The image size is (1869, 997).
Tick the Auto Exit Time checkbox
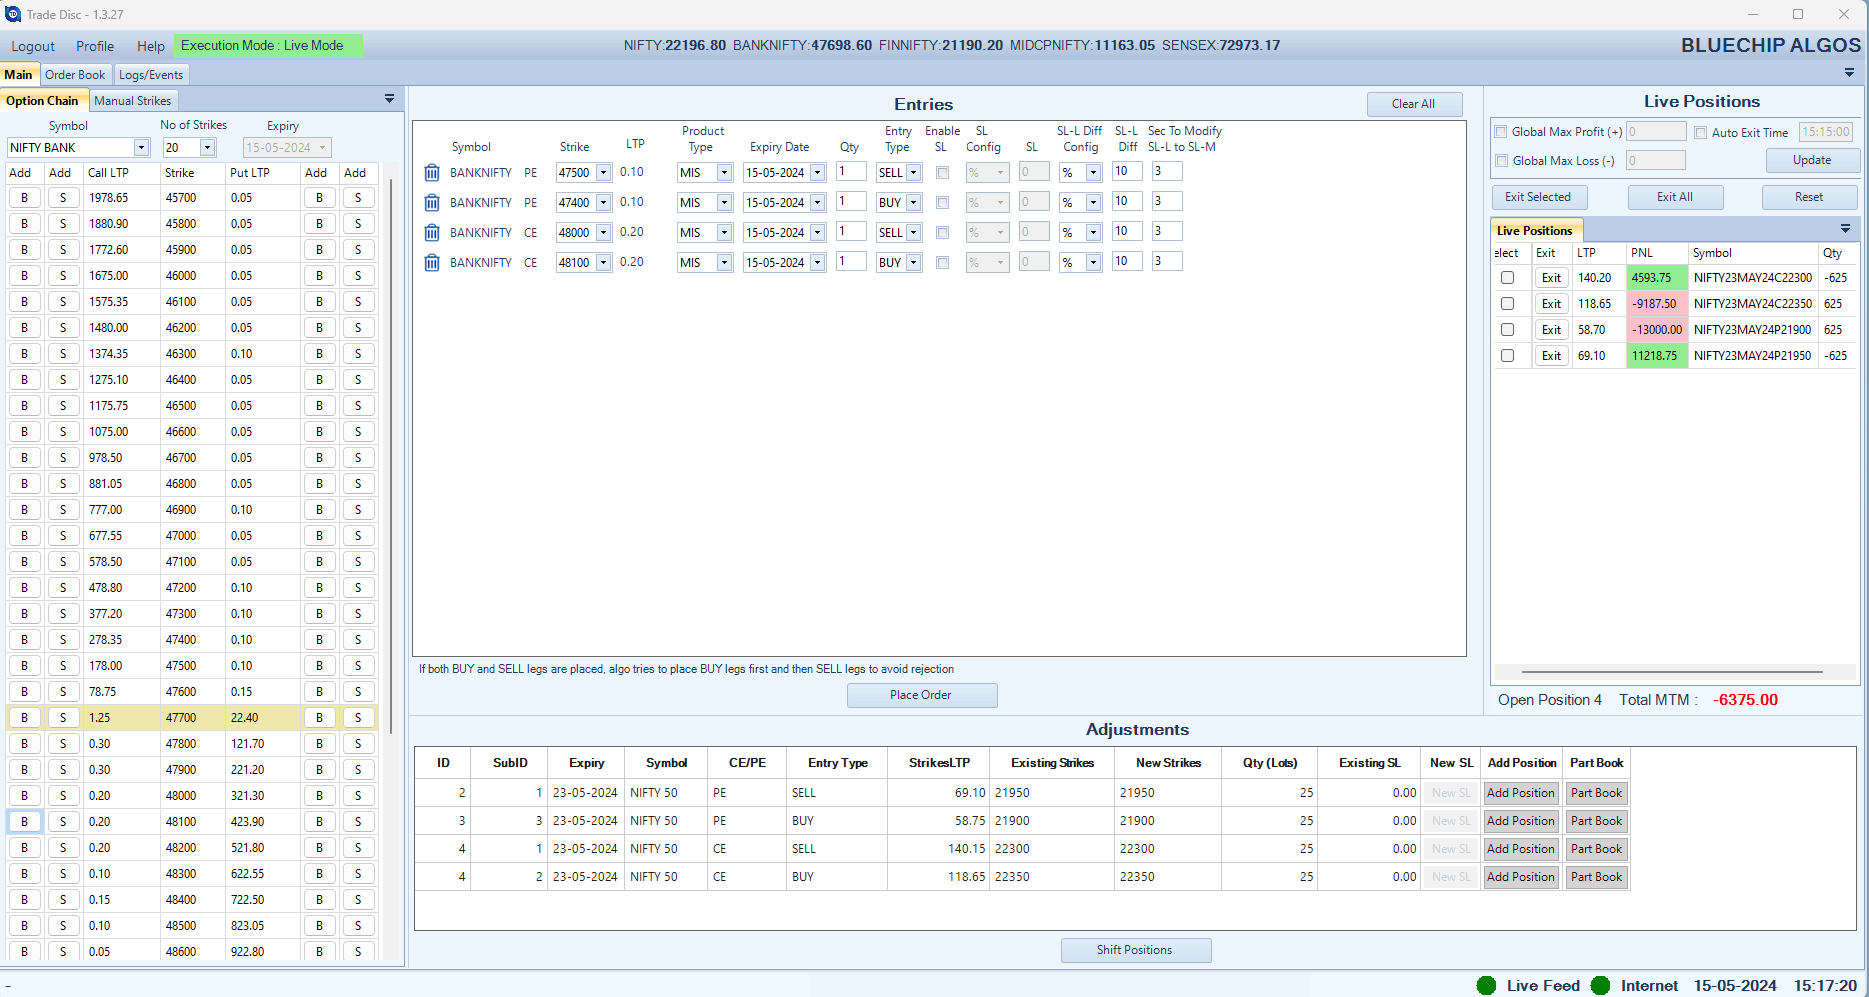click(x=1700, y=133)
